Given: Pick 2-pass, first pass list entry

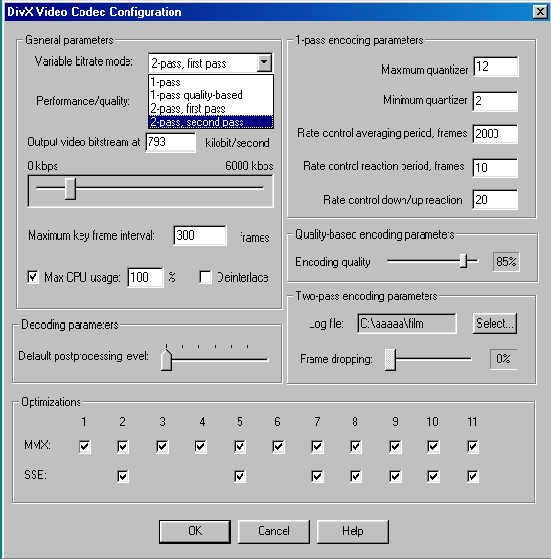Looking at the screenshot, I should point(211,108).
